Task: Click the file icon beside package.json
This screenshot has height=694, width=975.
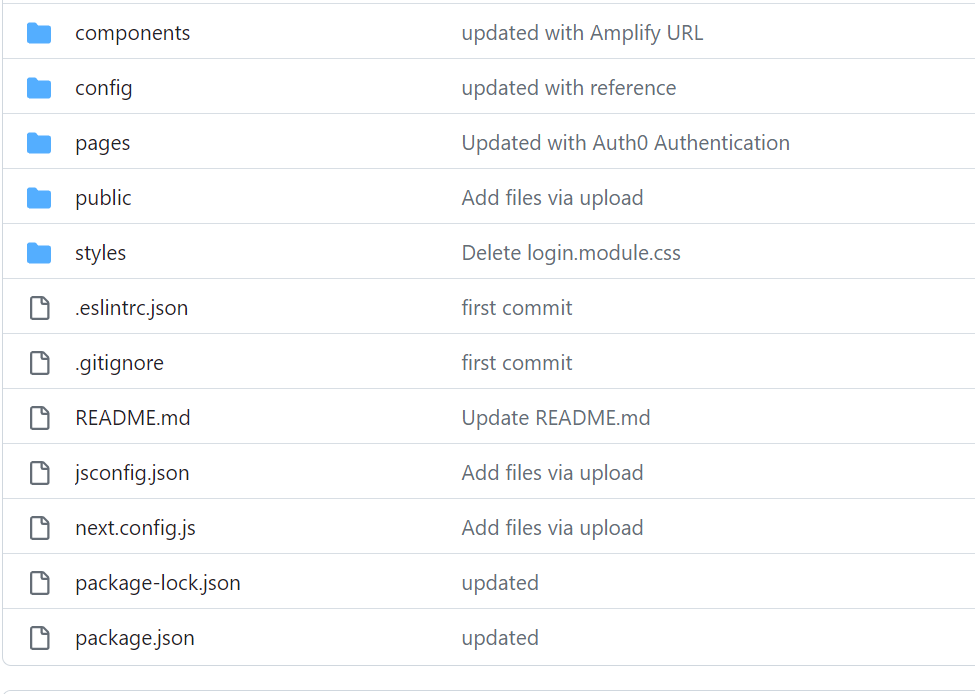Action: (x=40, y=637)
